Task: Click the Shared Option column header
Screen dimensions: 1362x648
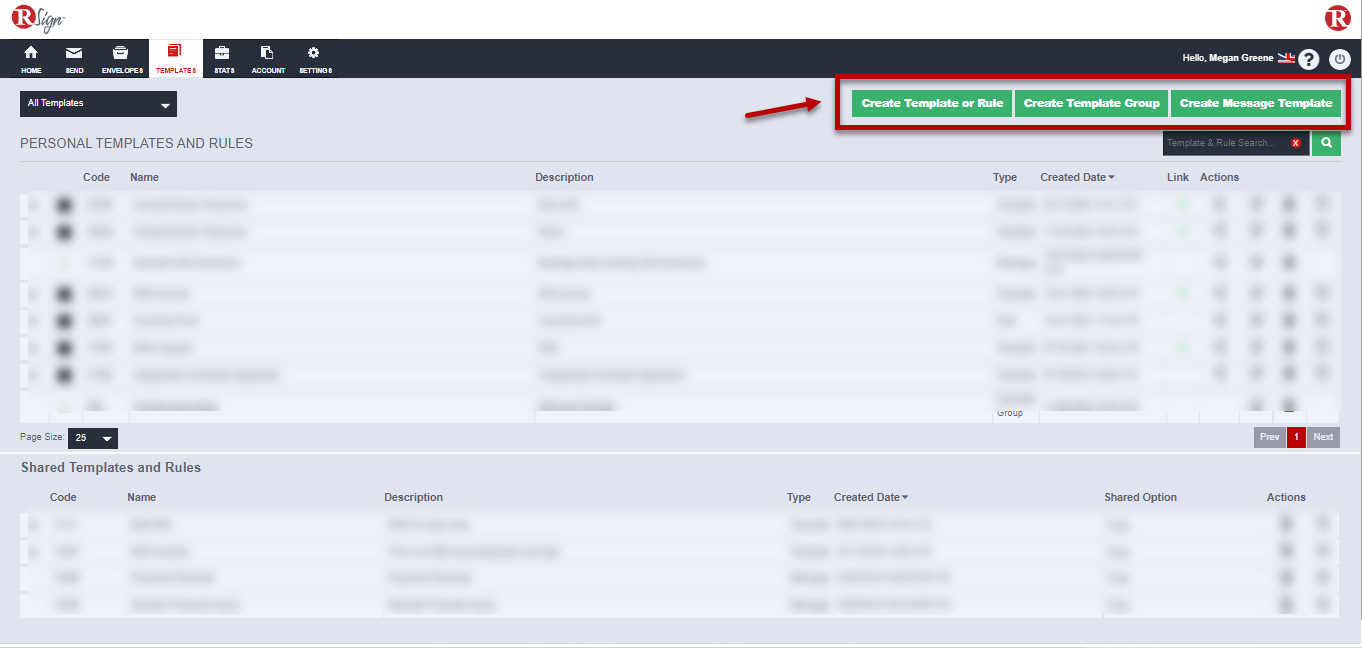Action: (x=1140, y=497)
